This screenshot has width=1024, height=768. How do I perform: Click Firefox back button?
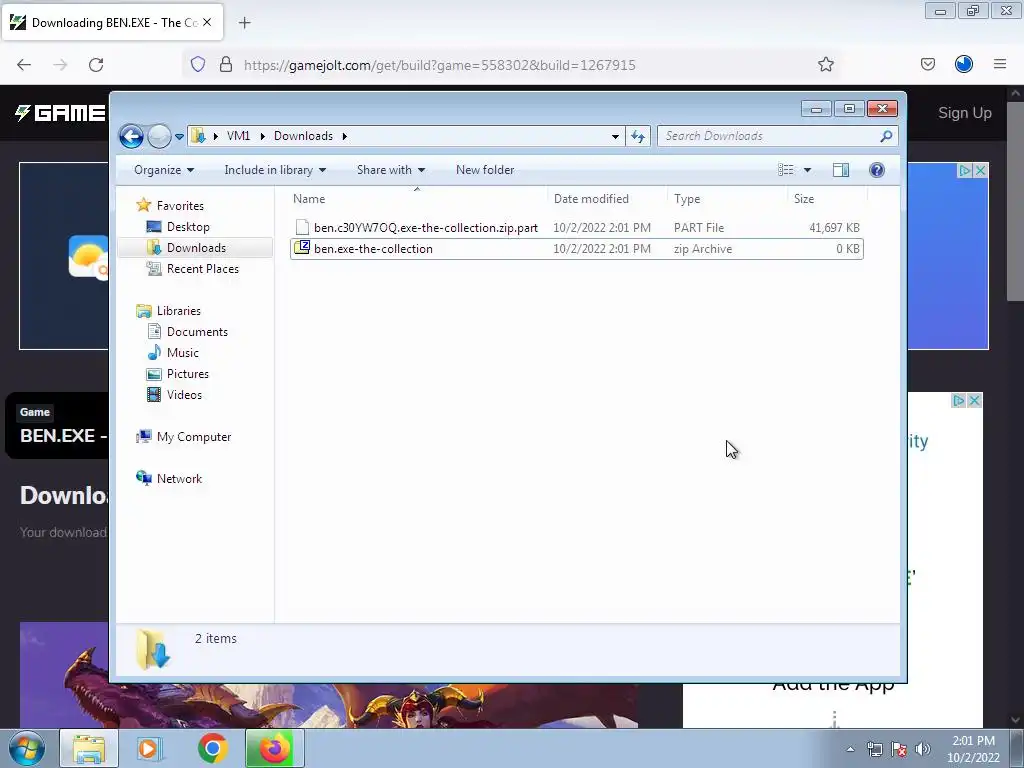coord(24,65)
